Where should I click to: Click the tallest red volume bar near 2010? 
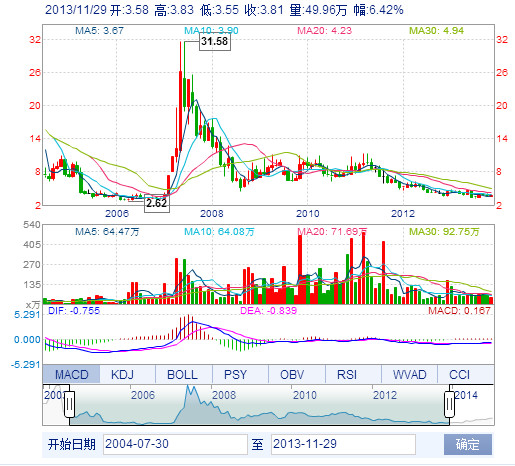(300, 268)
